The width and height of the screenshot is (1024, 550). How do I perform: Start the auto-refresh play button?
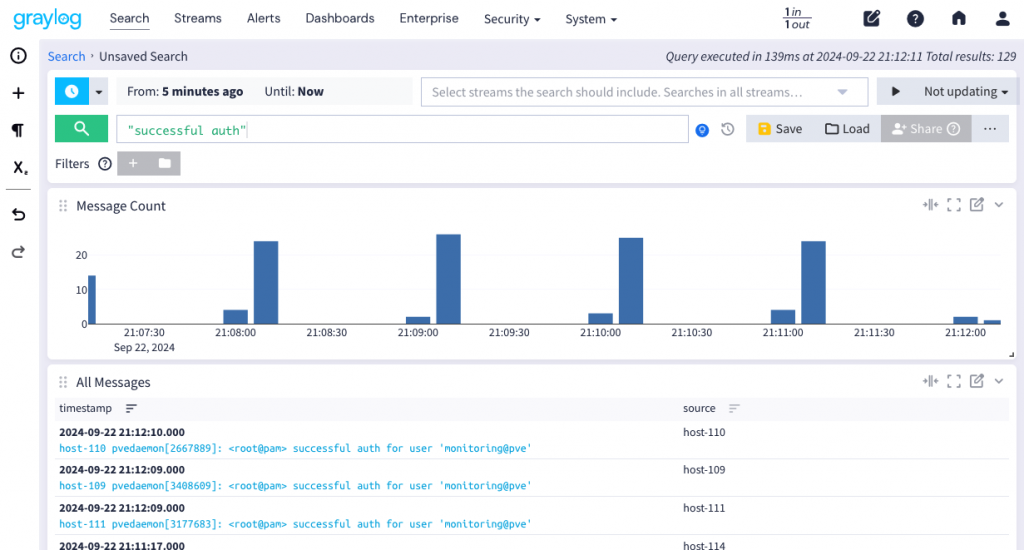point(895,91)
